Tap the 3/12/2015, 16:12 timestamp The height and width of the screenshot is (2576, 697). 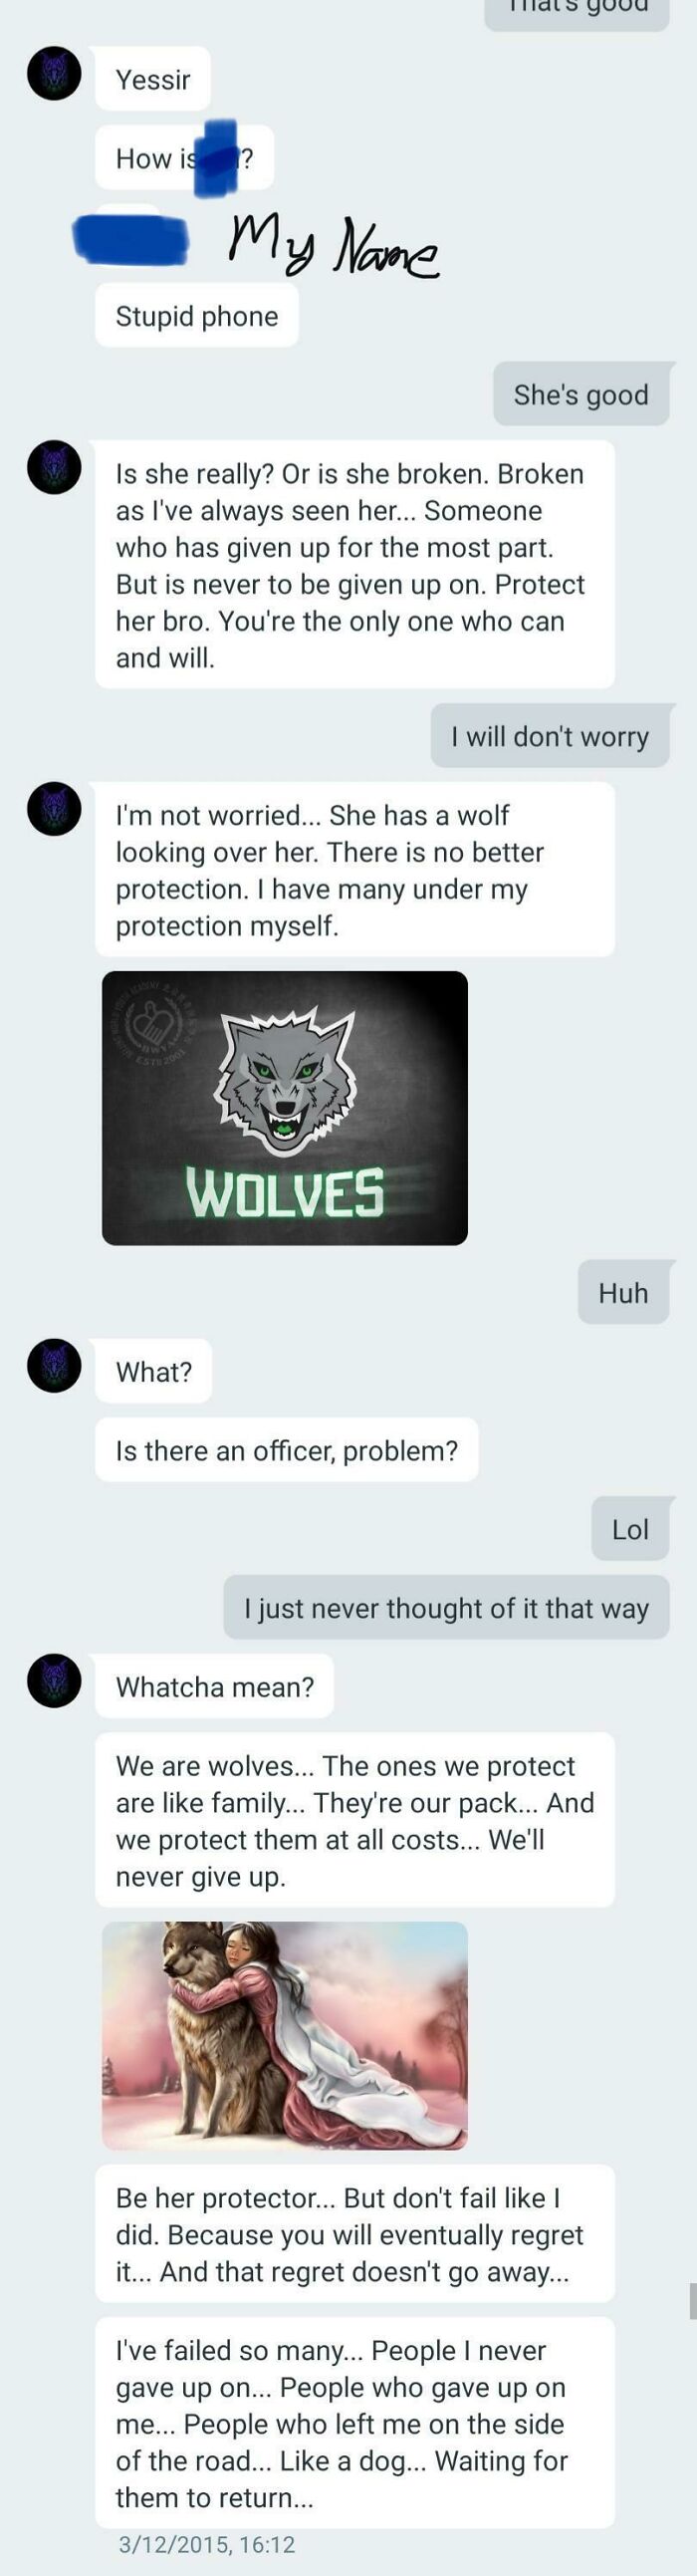tap(207, 2544)
